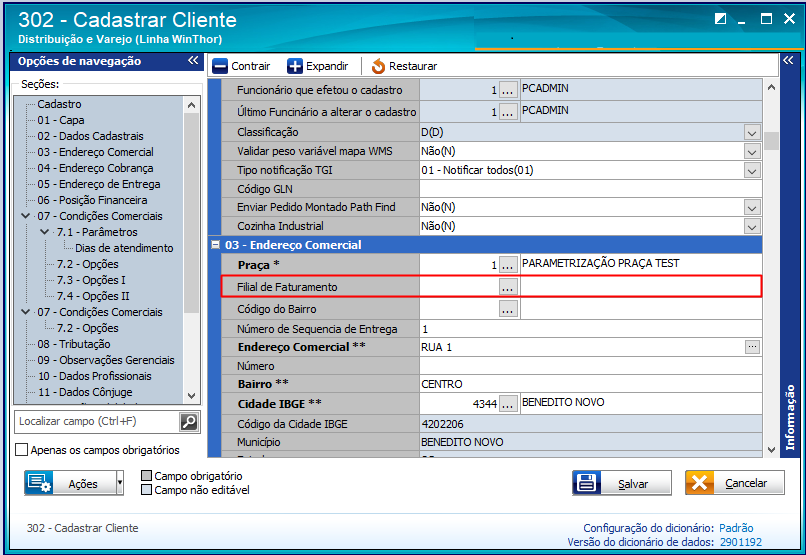Open the Filial de Faturamento lookup button
Image resolution: width=806 pixels, height=555 pixels.
click(507, 287)
